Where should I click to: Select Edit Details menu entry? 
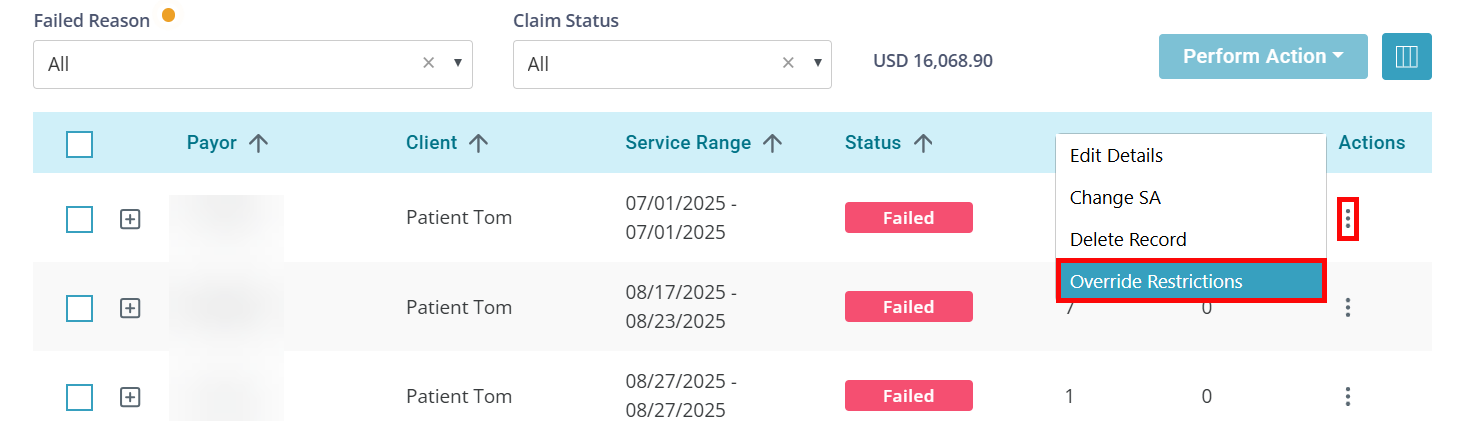(1116, 156)
